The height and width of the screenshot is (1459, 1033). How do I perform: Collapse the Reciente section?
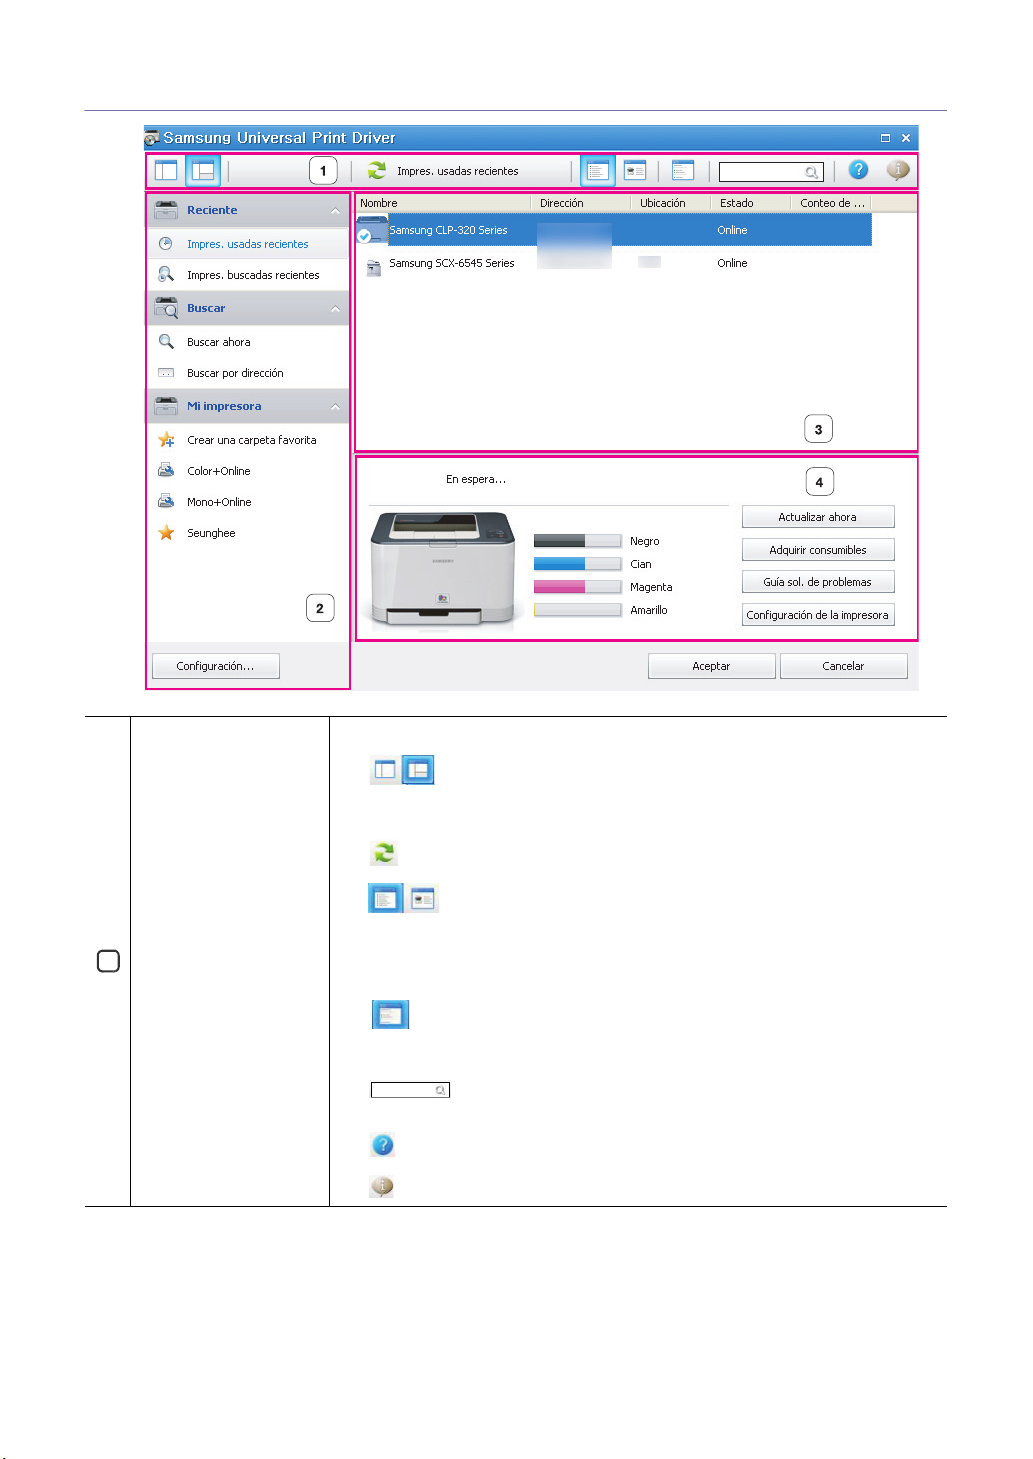tap(335, 211)
